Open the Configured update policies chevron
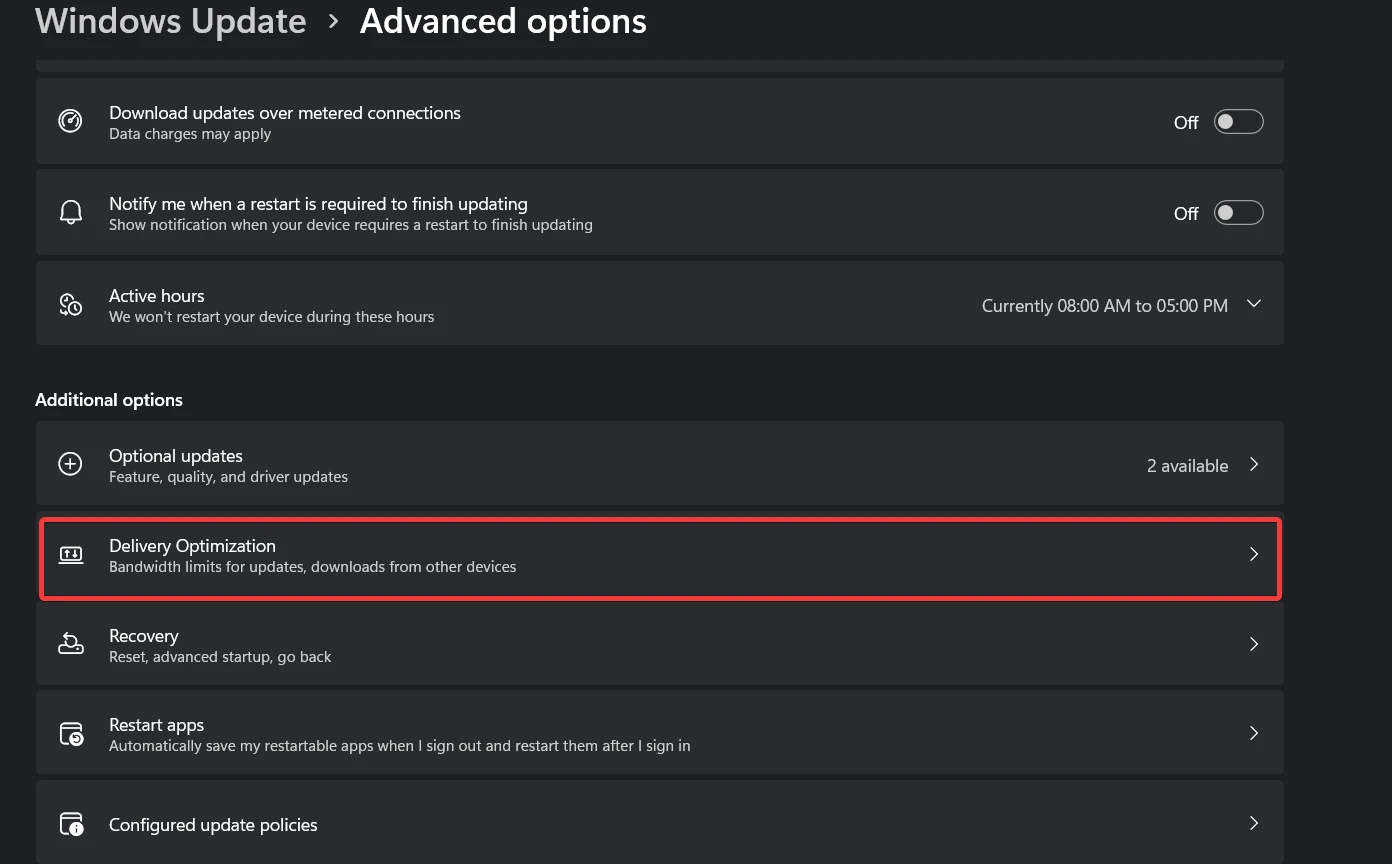The width and height of the screenshot is (1392, 864). tap(1254, 823)
